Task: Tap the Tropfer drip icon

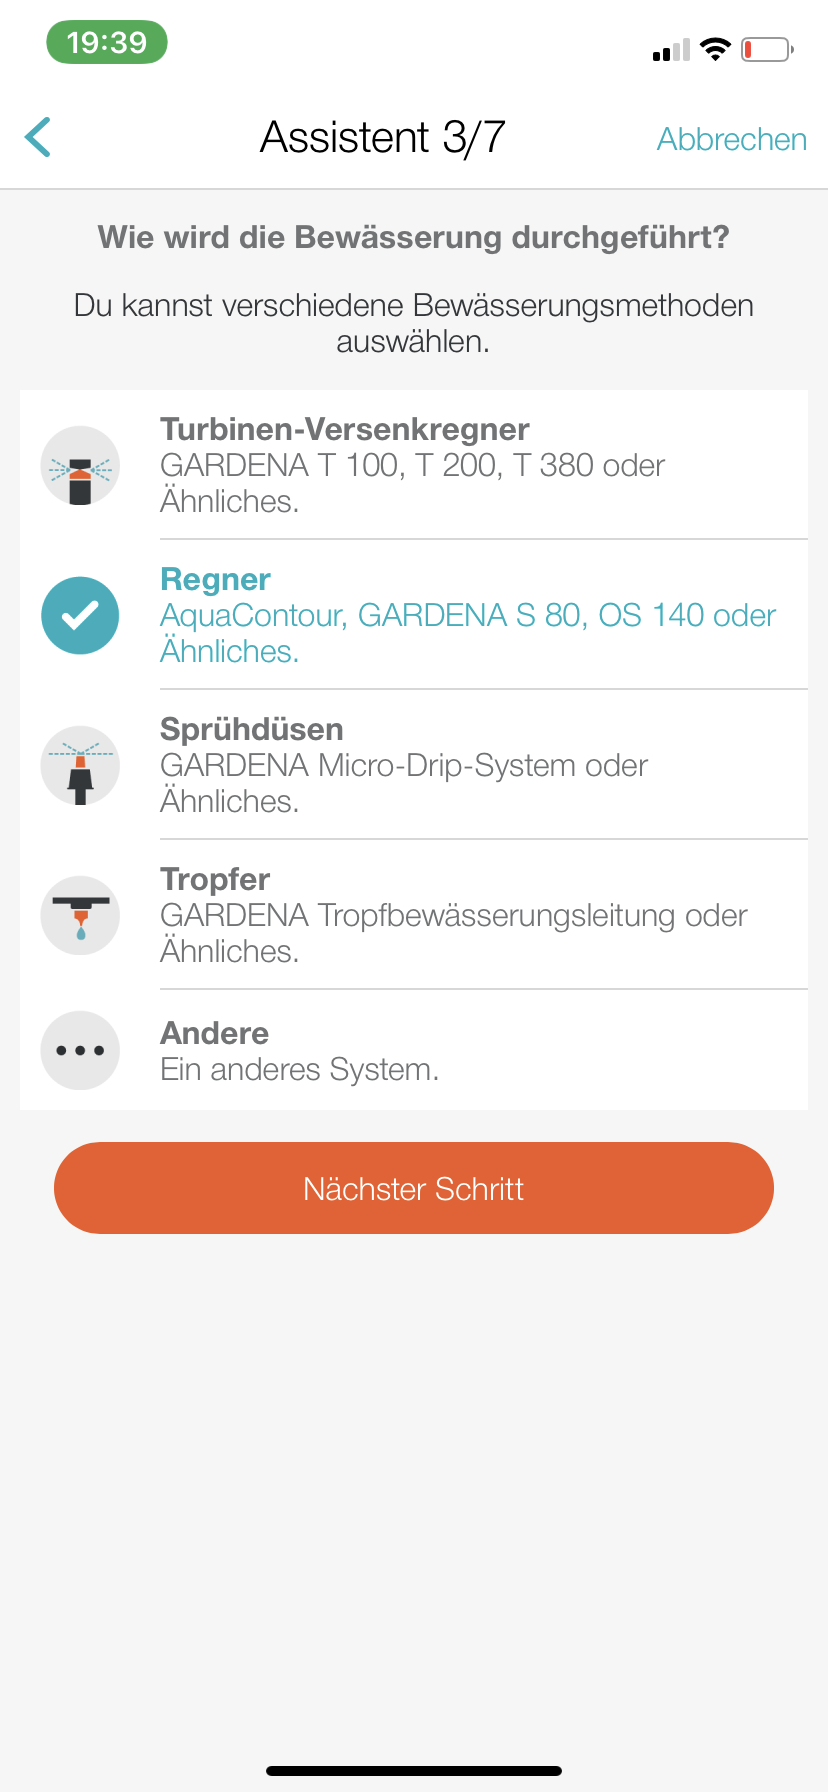Action: (x=80, y=916)
